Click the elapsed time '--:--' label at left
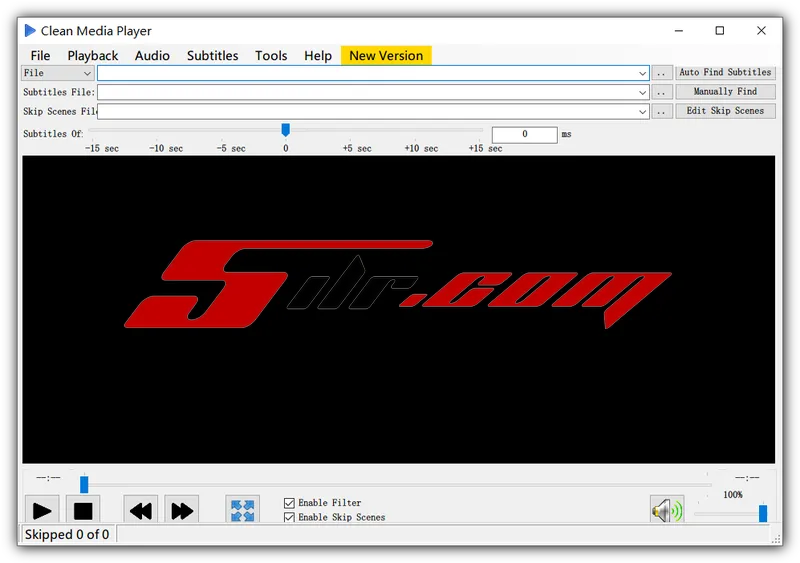The width and height of the screenshot is (800, 563). (x=48, y=478)
